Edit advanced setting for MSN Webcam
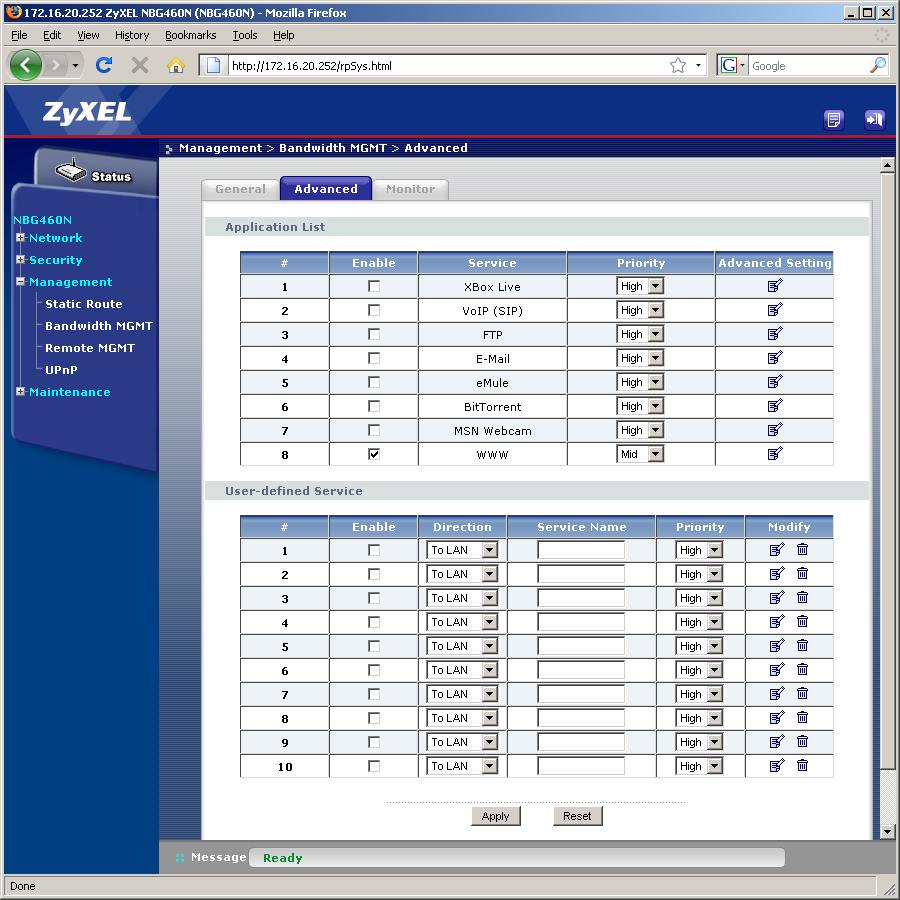The width and height of the screenshot is (900, 900). coord(775,430)
